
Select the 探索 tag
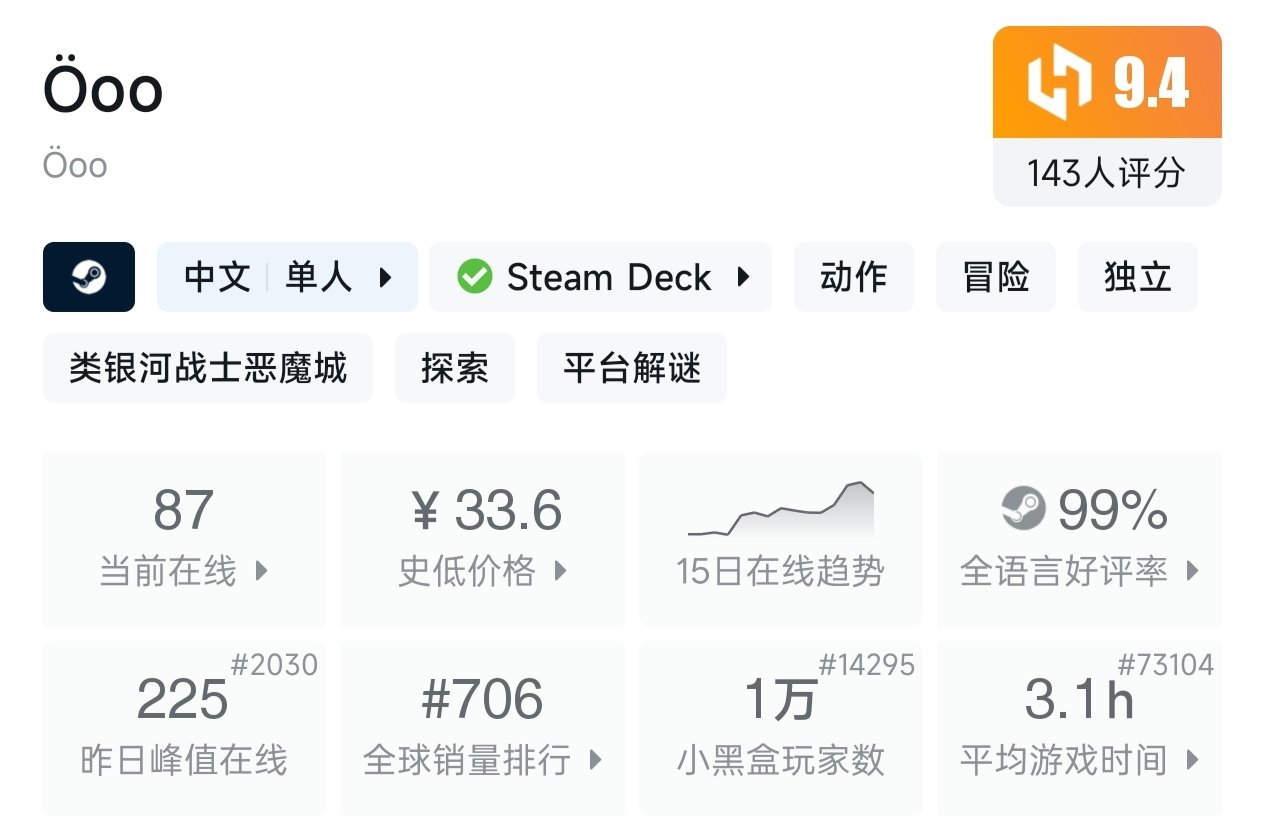[454, 369]
